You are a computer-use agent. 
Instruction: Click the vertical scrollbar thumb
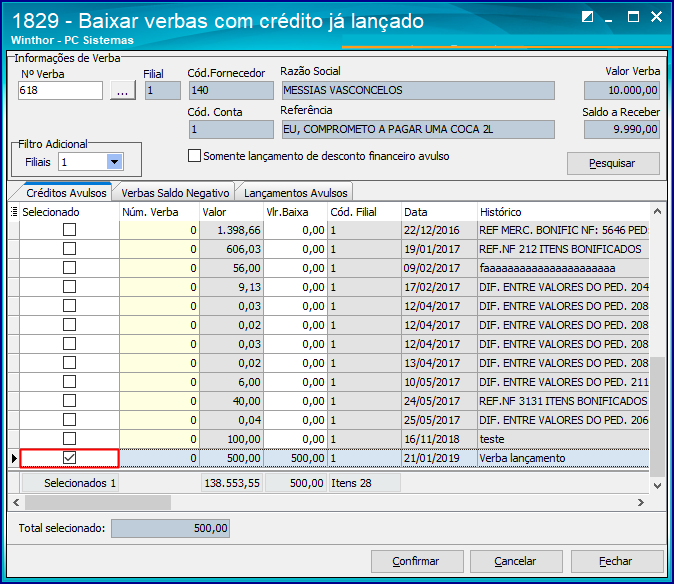point(657,417)
